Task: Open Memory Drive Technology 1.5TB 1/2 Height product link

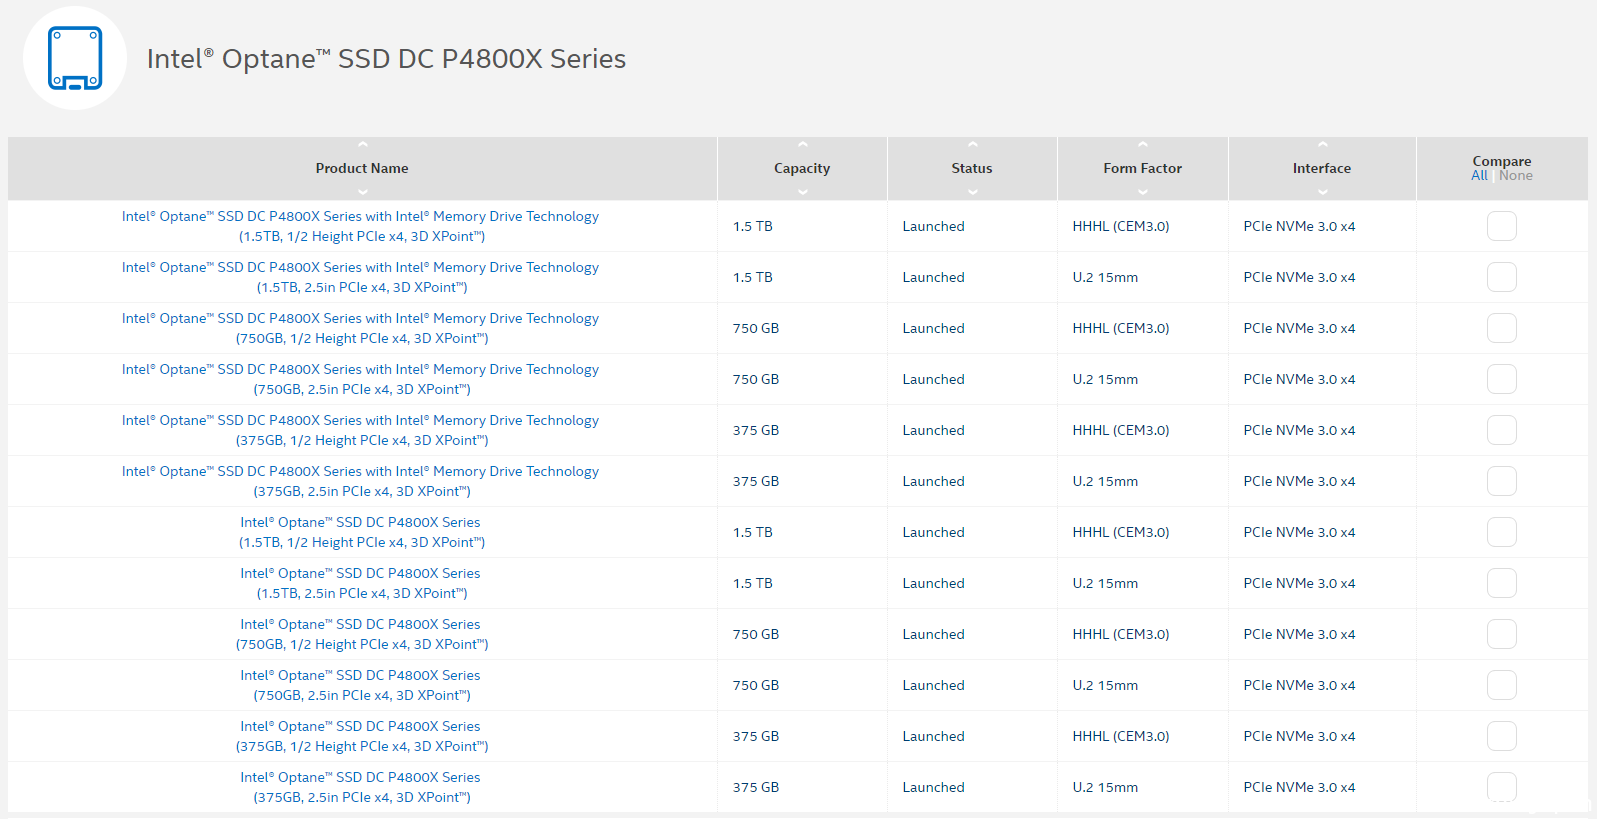Action: click(361, 226)
